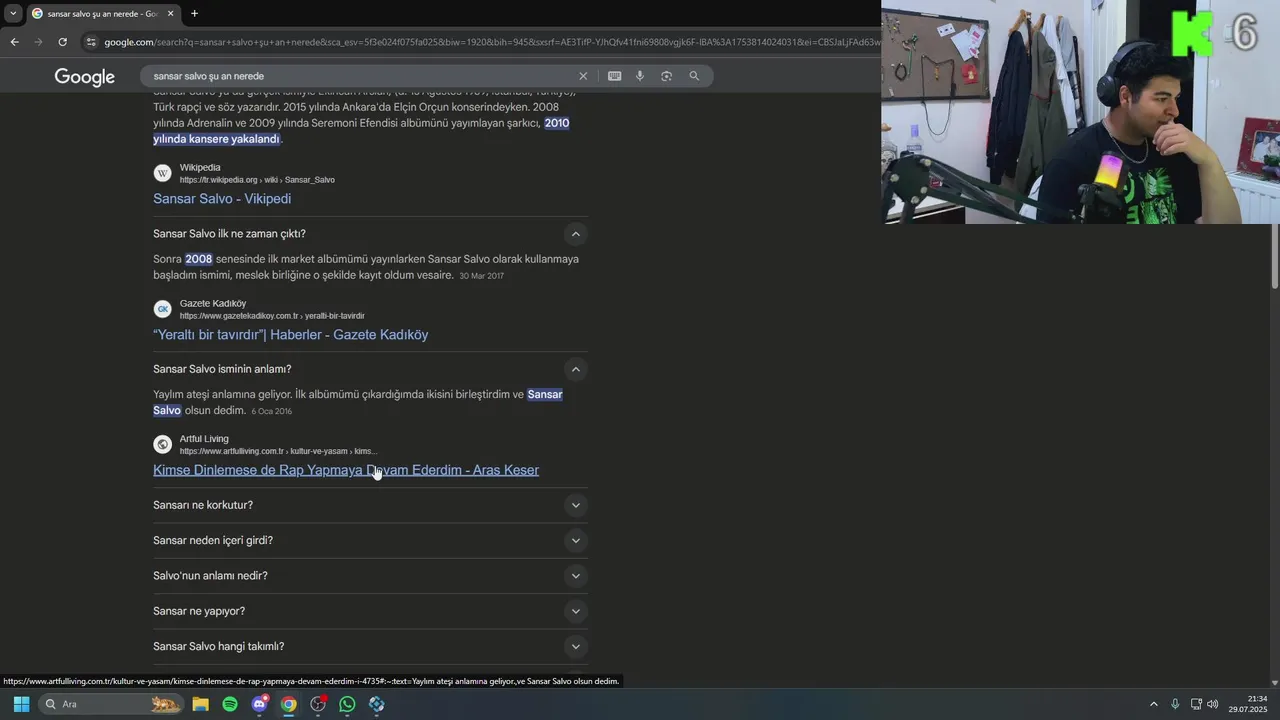Click 'Artful Living' source name
The width and height of the screenshot is (1280, 720).
[x=204, y=438]
